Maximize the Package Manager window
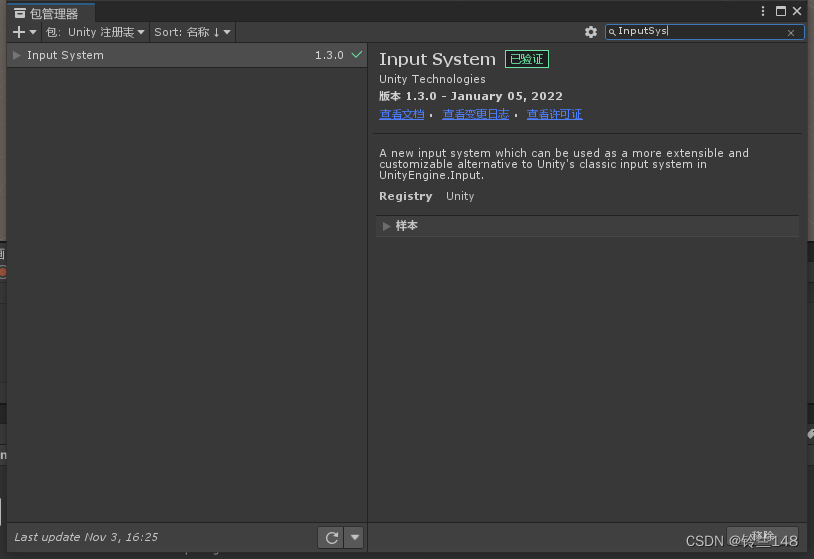 [x=781, y=11]
